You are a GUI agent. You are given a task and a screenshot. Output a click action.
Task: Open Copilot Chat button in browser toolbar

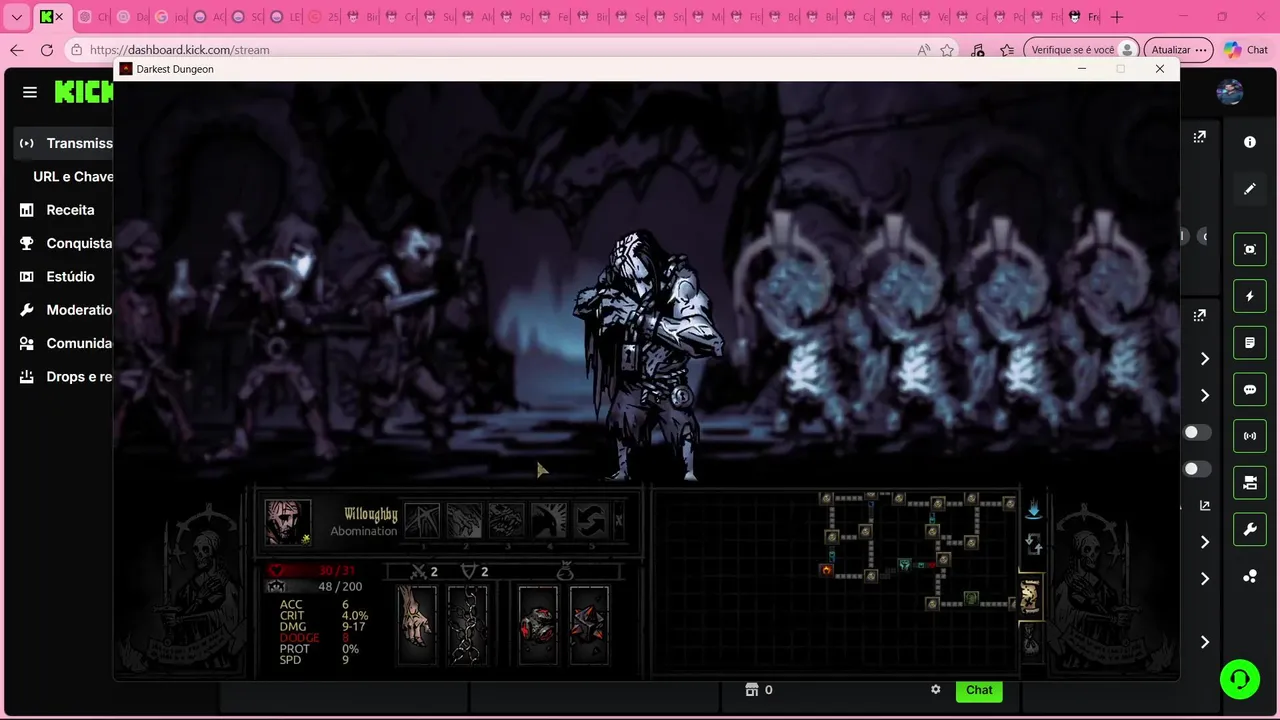1245,50
